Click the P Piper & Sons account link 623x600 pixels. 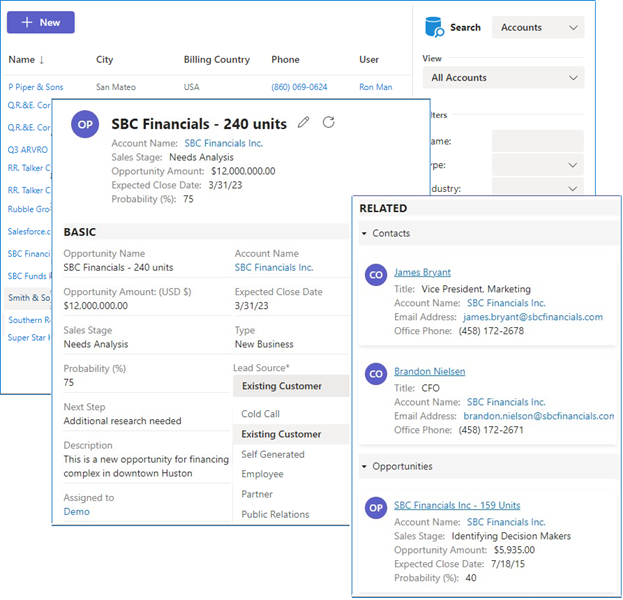point(36,87)
